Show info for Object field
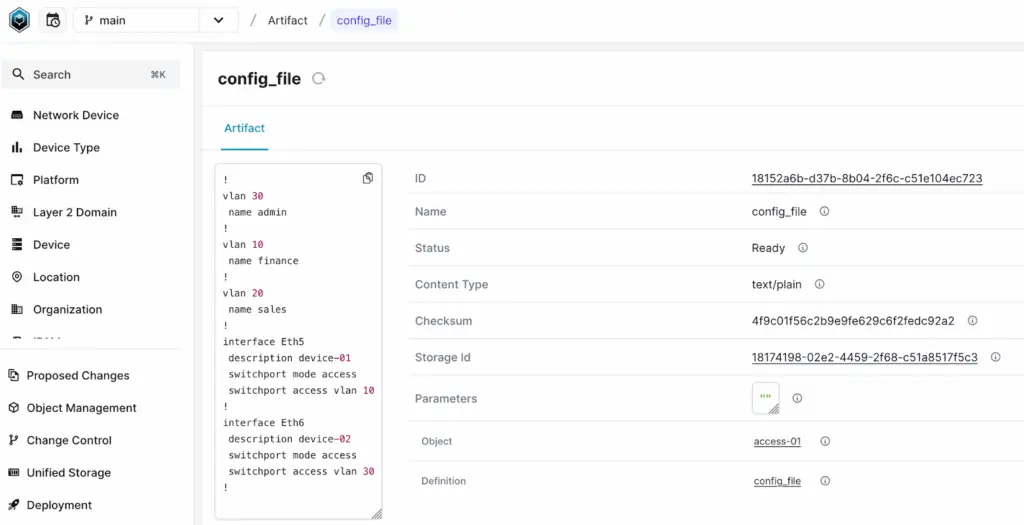 coord(825,441)
